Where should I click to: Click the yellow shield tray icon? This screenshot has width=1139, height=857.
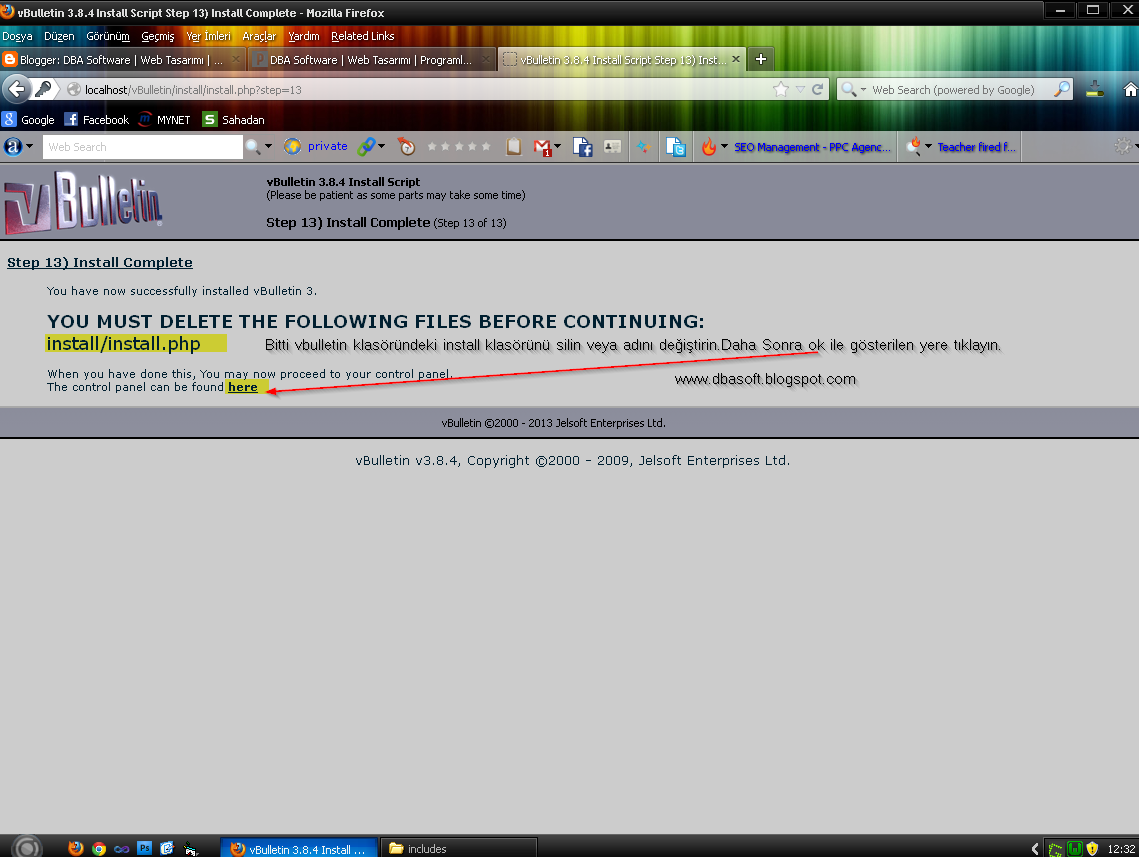[x=1092, y=848]
